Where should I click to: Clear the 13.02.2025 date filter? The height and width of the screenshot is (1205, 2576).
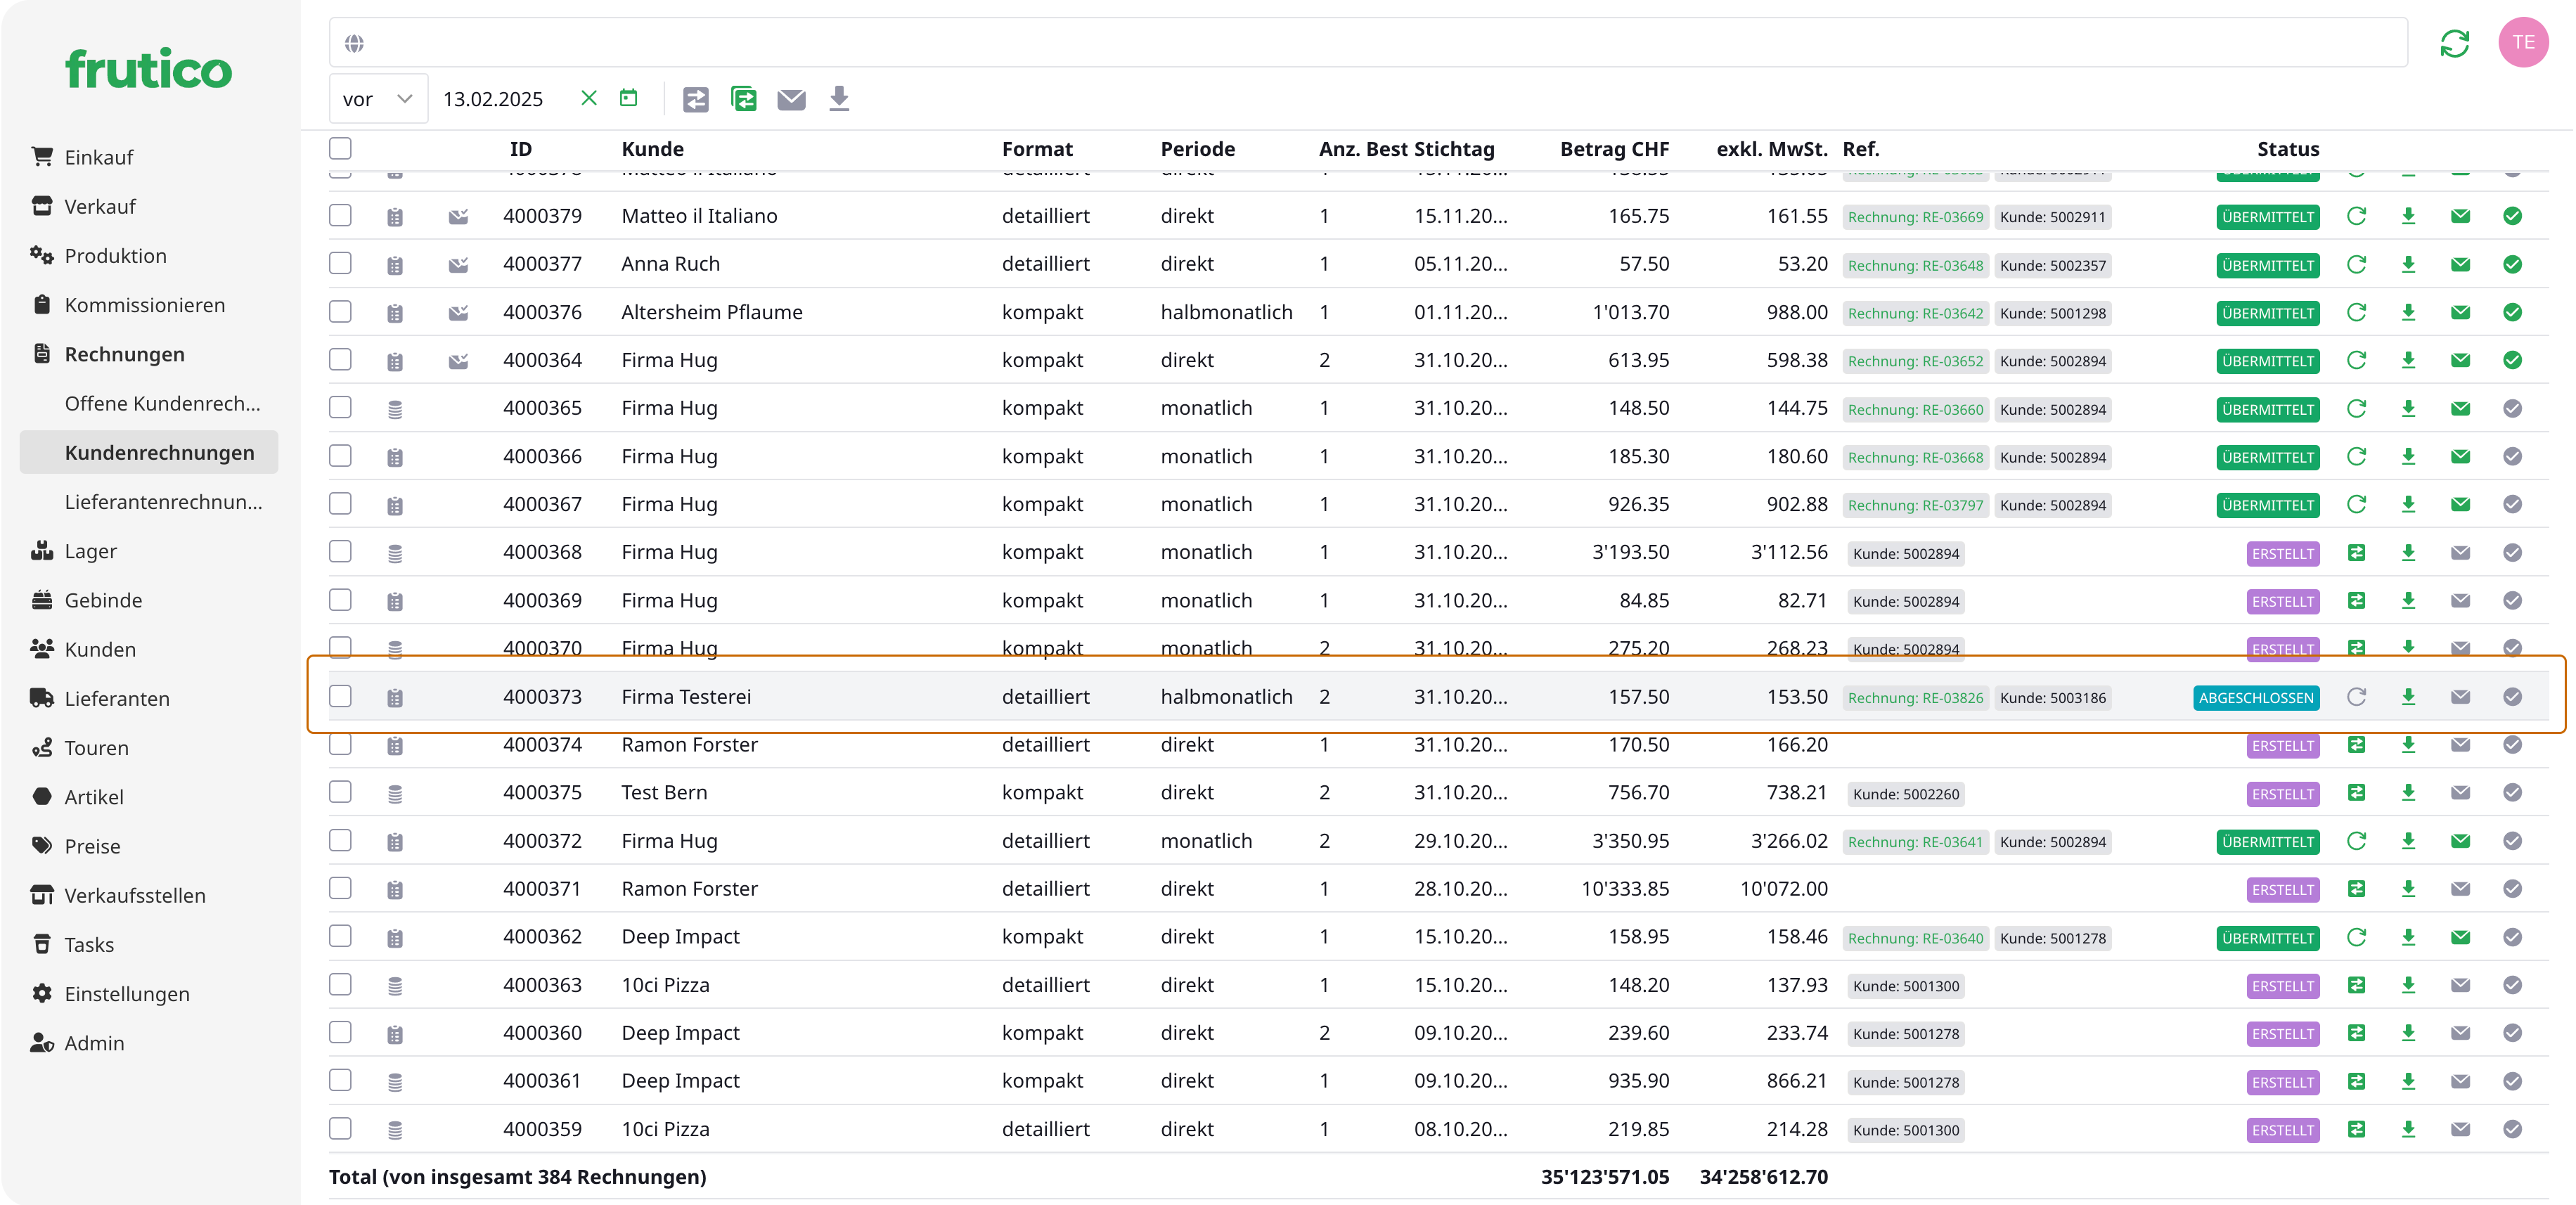pos(589,98)
